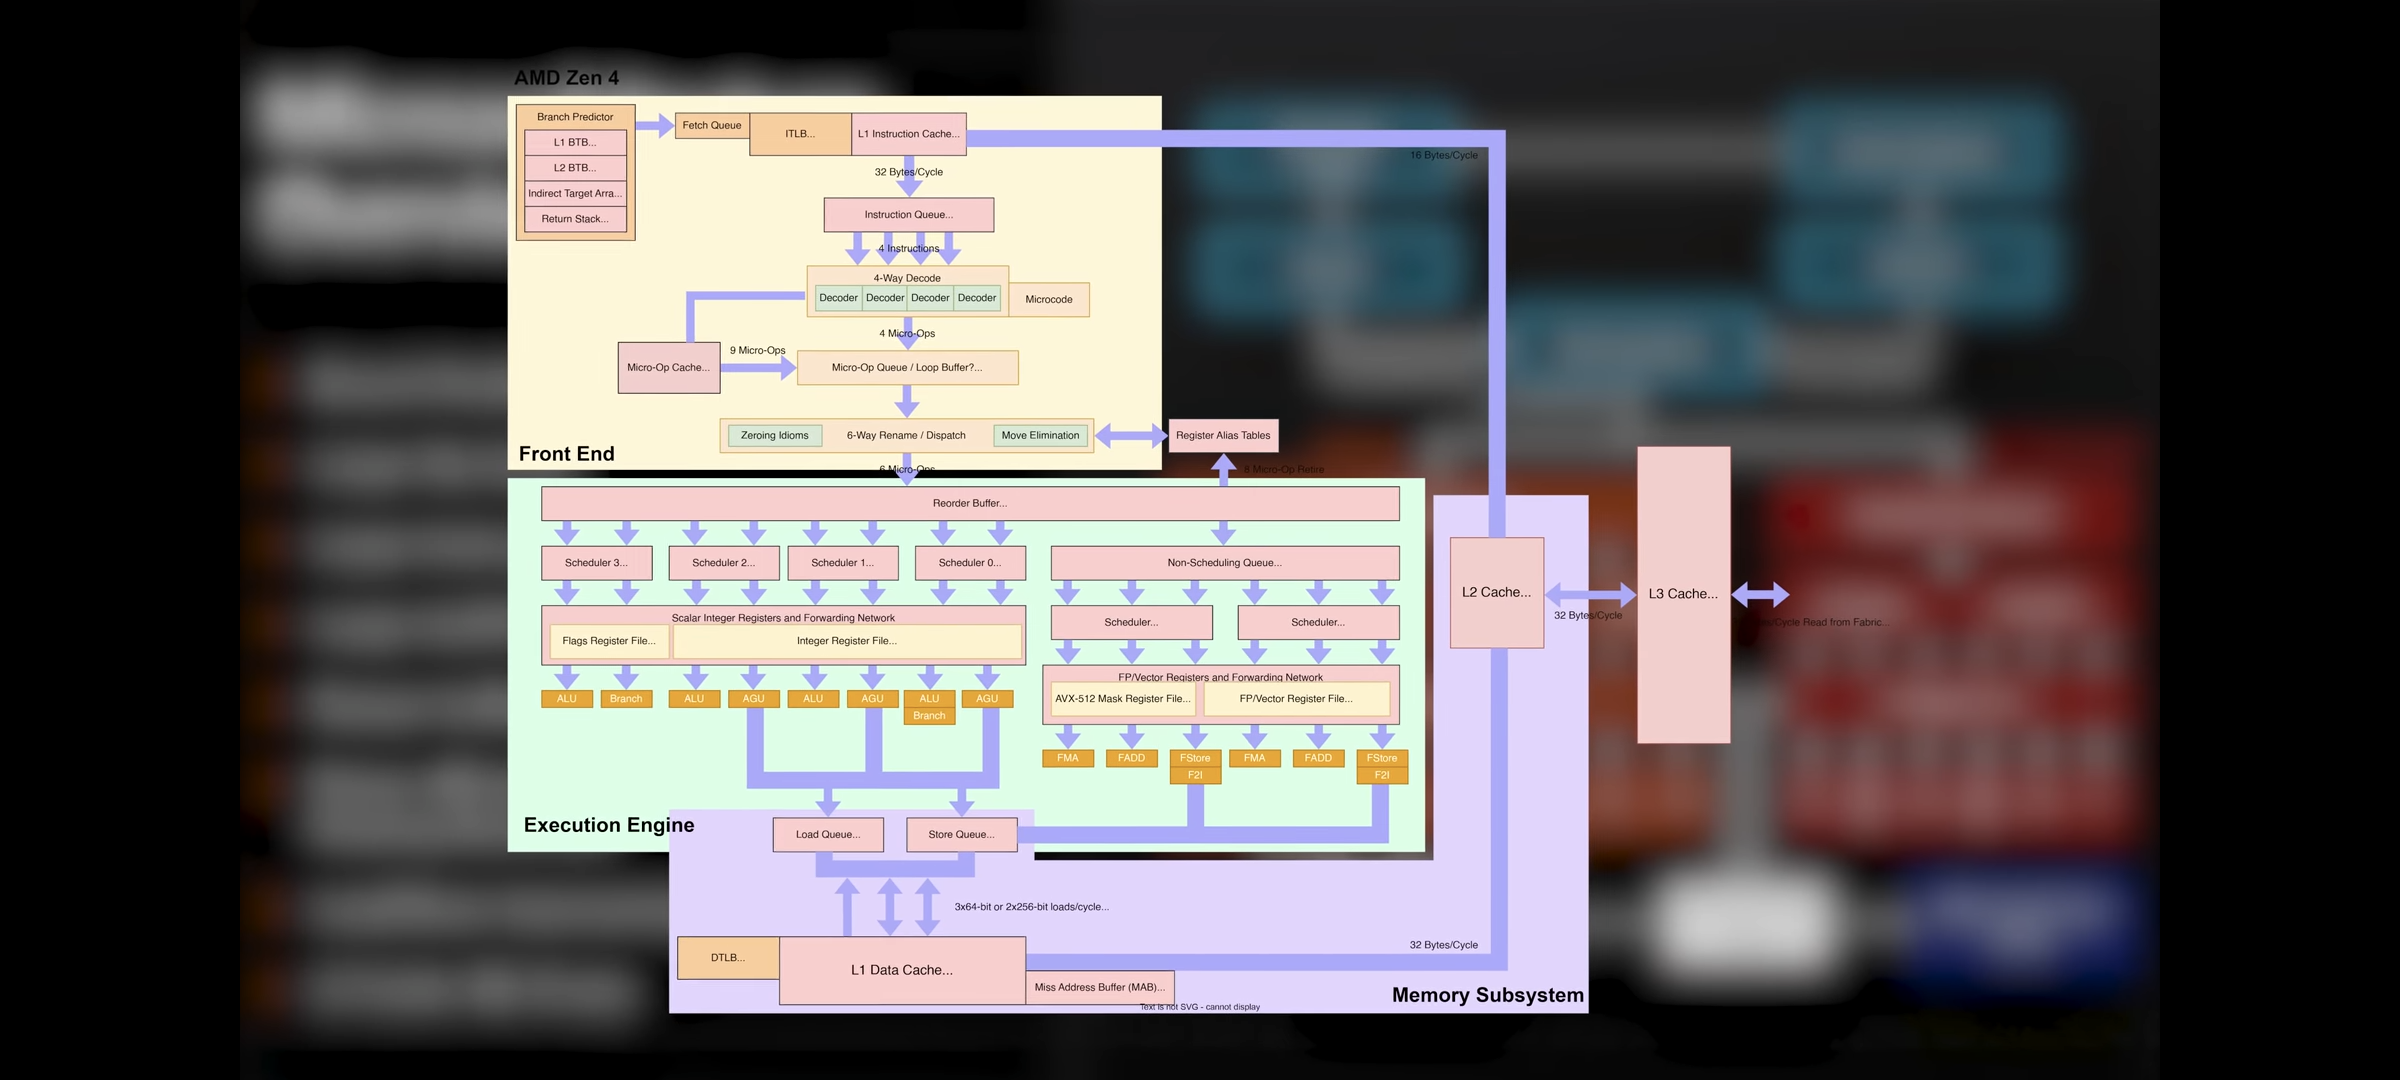2400x1080 pixels.
Task: Select the Move Elimination block
Action: coord(1040,436)
